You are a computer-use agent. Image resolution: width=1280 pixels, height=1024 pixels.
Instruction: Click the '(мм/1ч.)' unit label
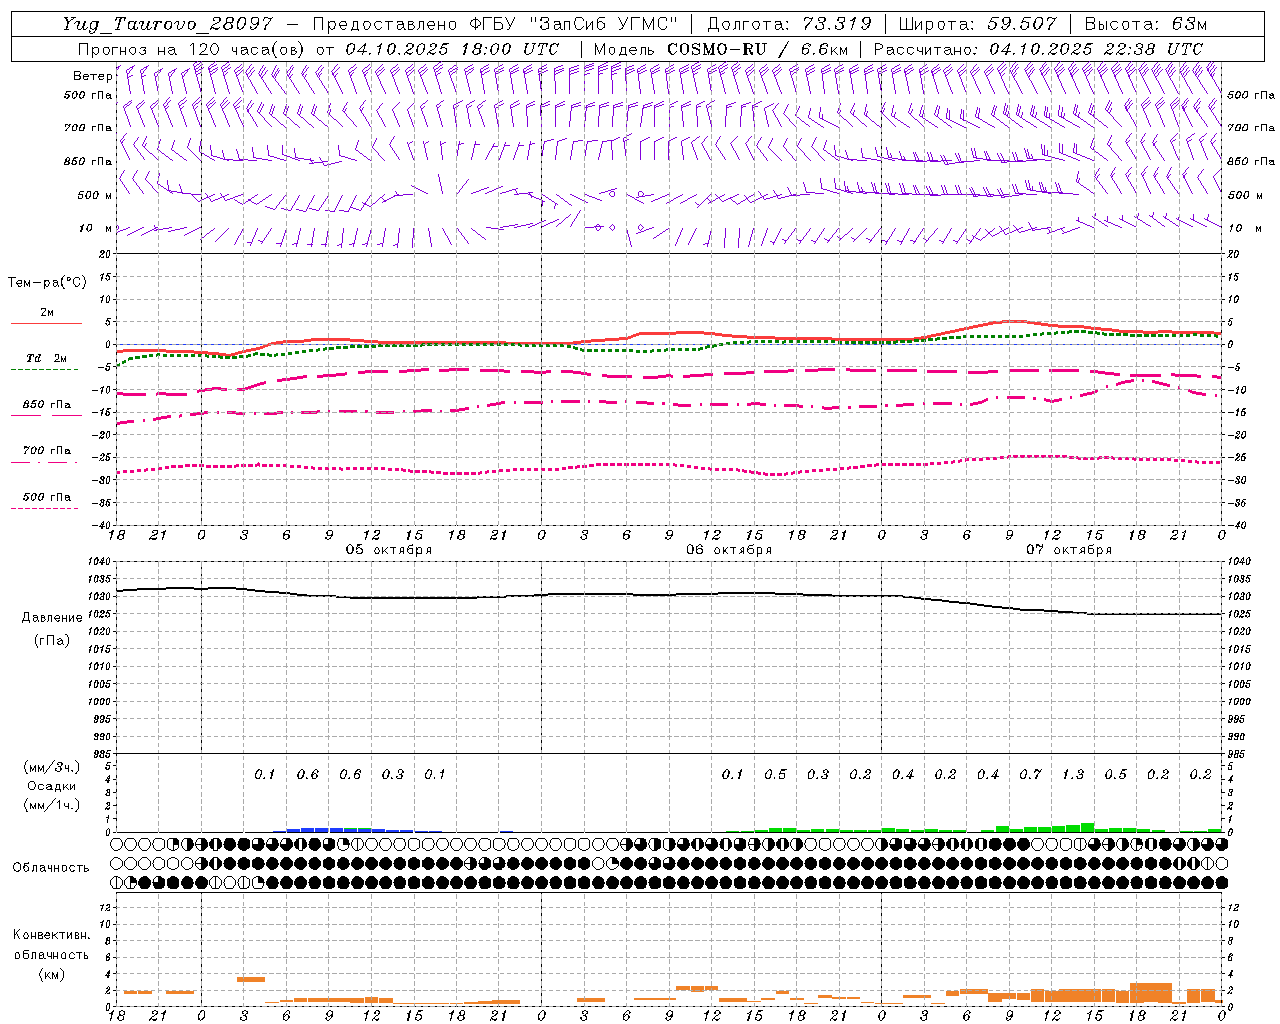[51, 805]
